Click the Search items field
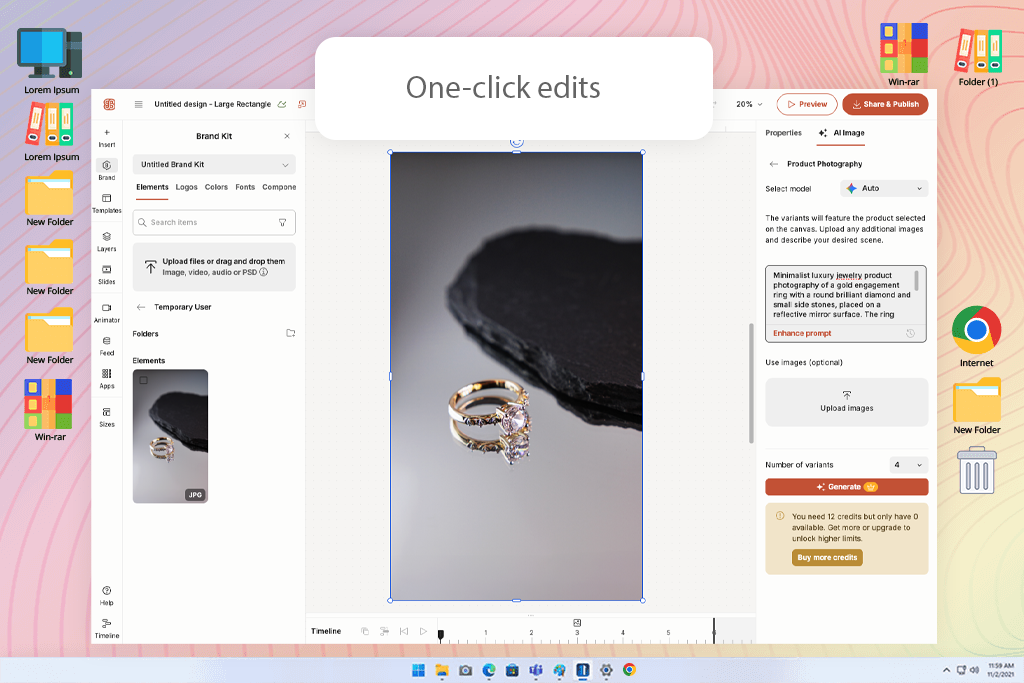Screen dimensions: 1024x683 pyautogui.click(x=214, y=223)
